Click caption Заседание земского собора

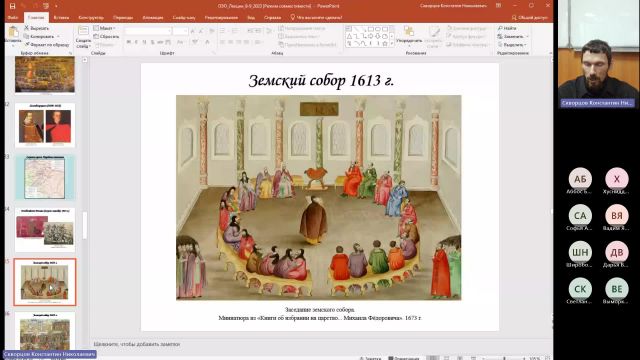320,310
